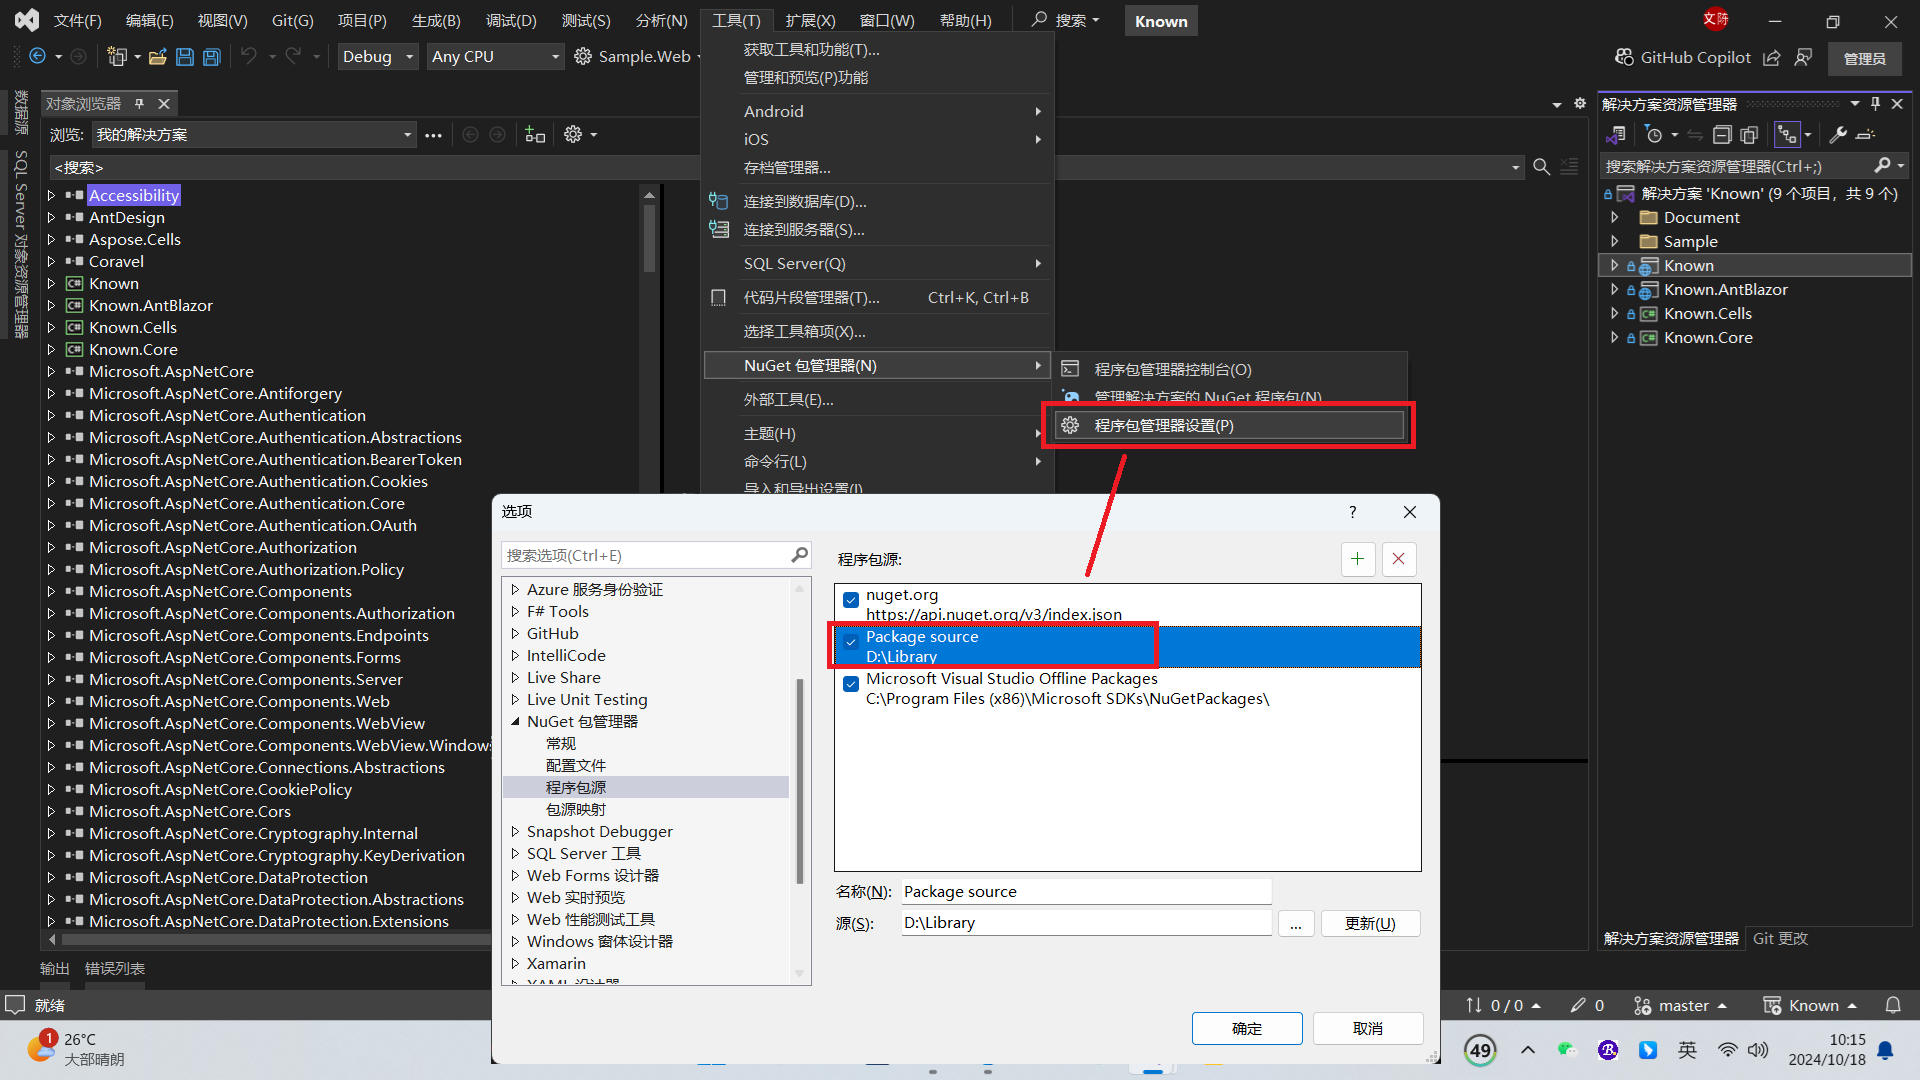
Task: Click the notification bell in status bar
Action: (x=1893, y=1005)
